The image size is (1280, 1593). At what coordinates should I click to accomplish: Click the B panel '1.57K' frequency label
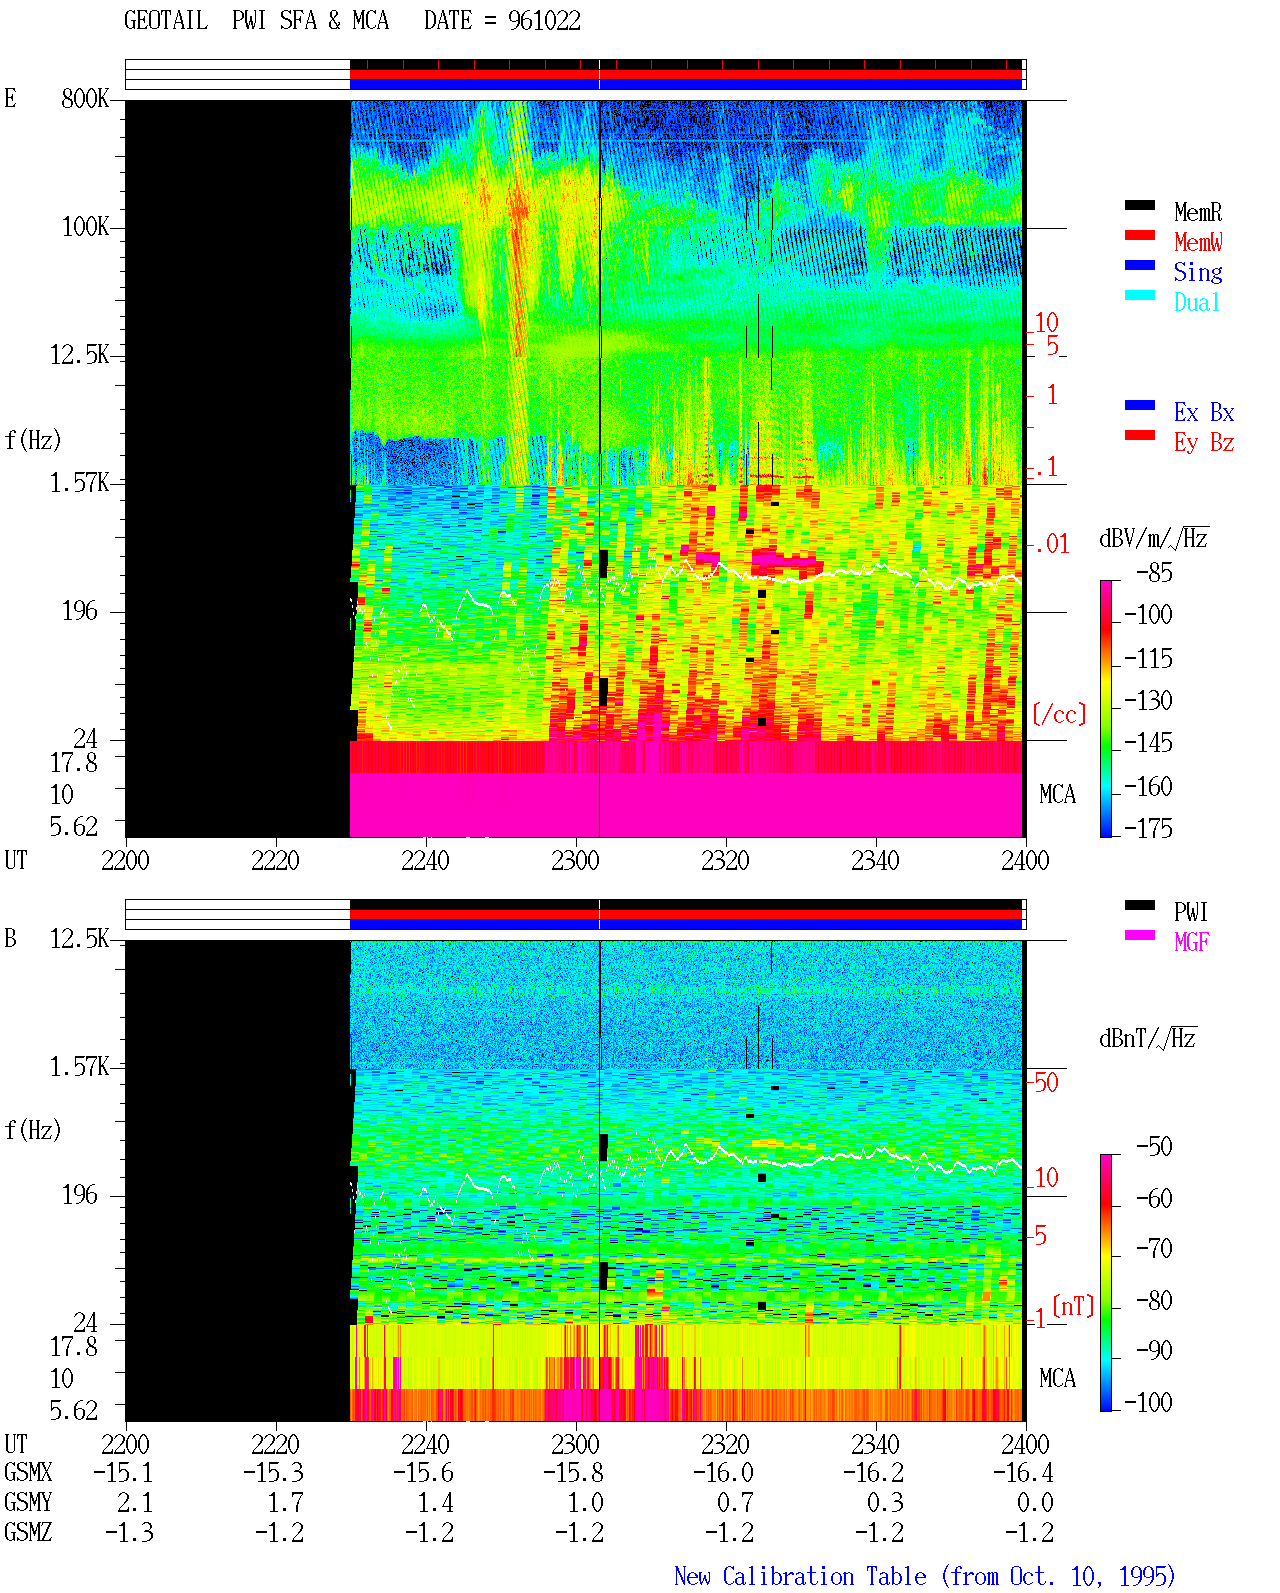[80, 1067]
